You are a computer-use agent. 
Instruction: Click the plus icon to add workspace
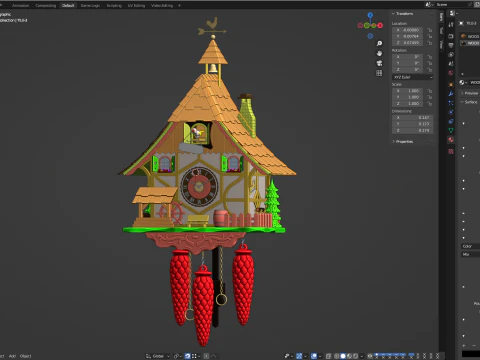point(179,5)
